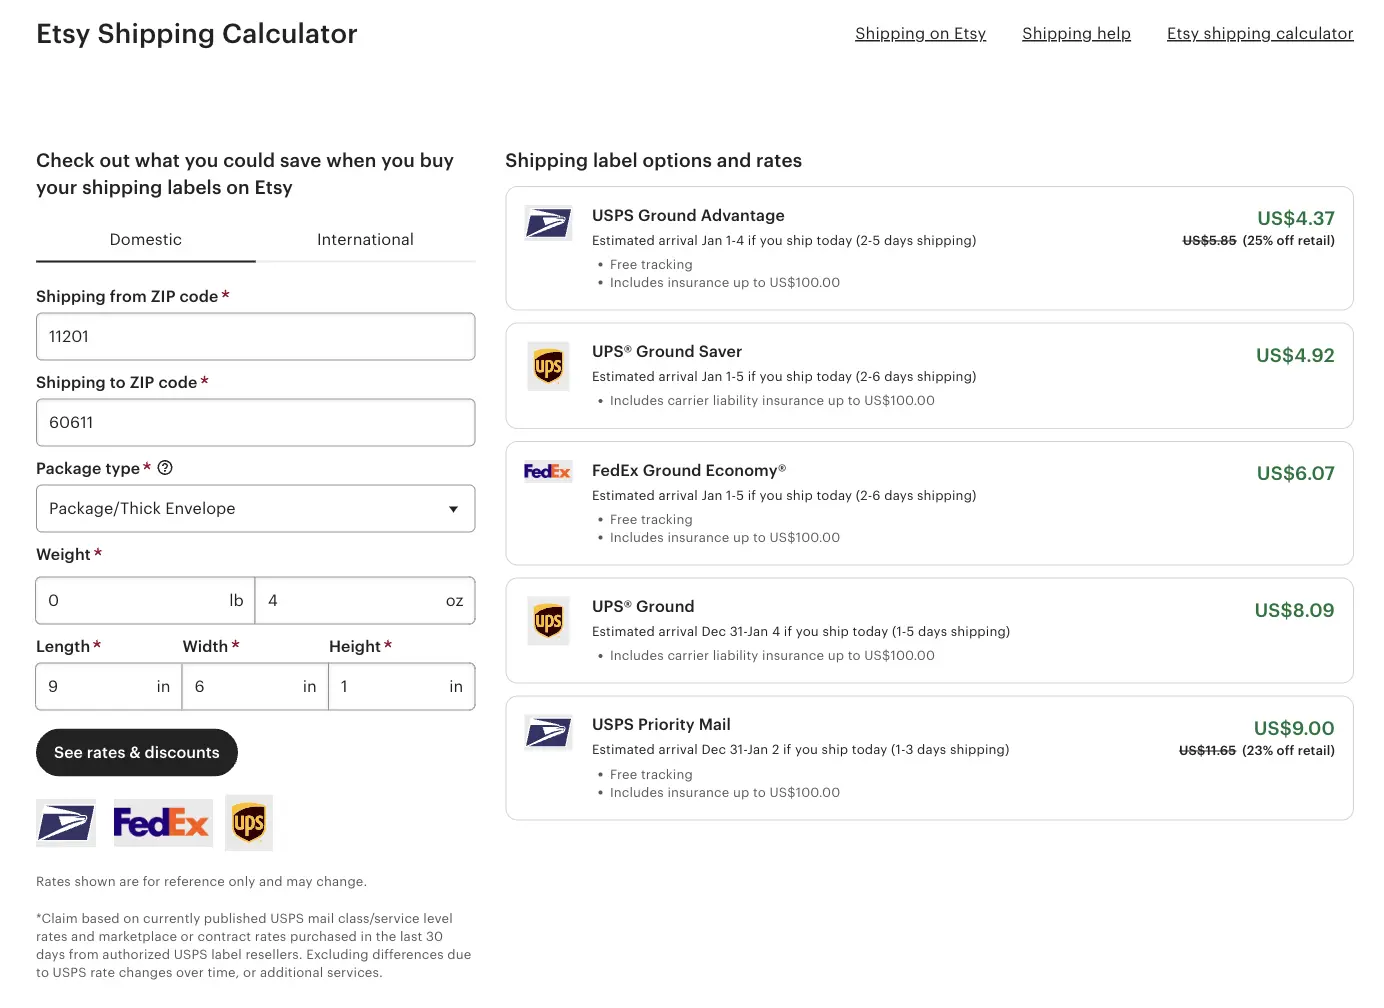Click UPS logo beside Ground Saver option
Viewport: 1384px width, 1008px height.
click(x=548, y=366)
